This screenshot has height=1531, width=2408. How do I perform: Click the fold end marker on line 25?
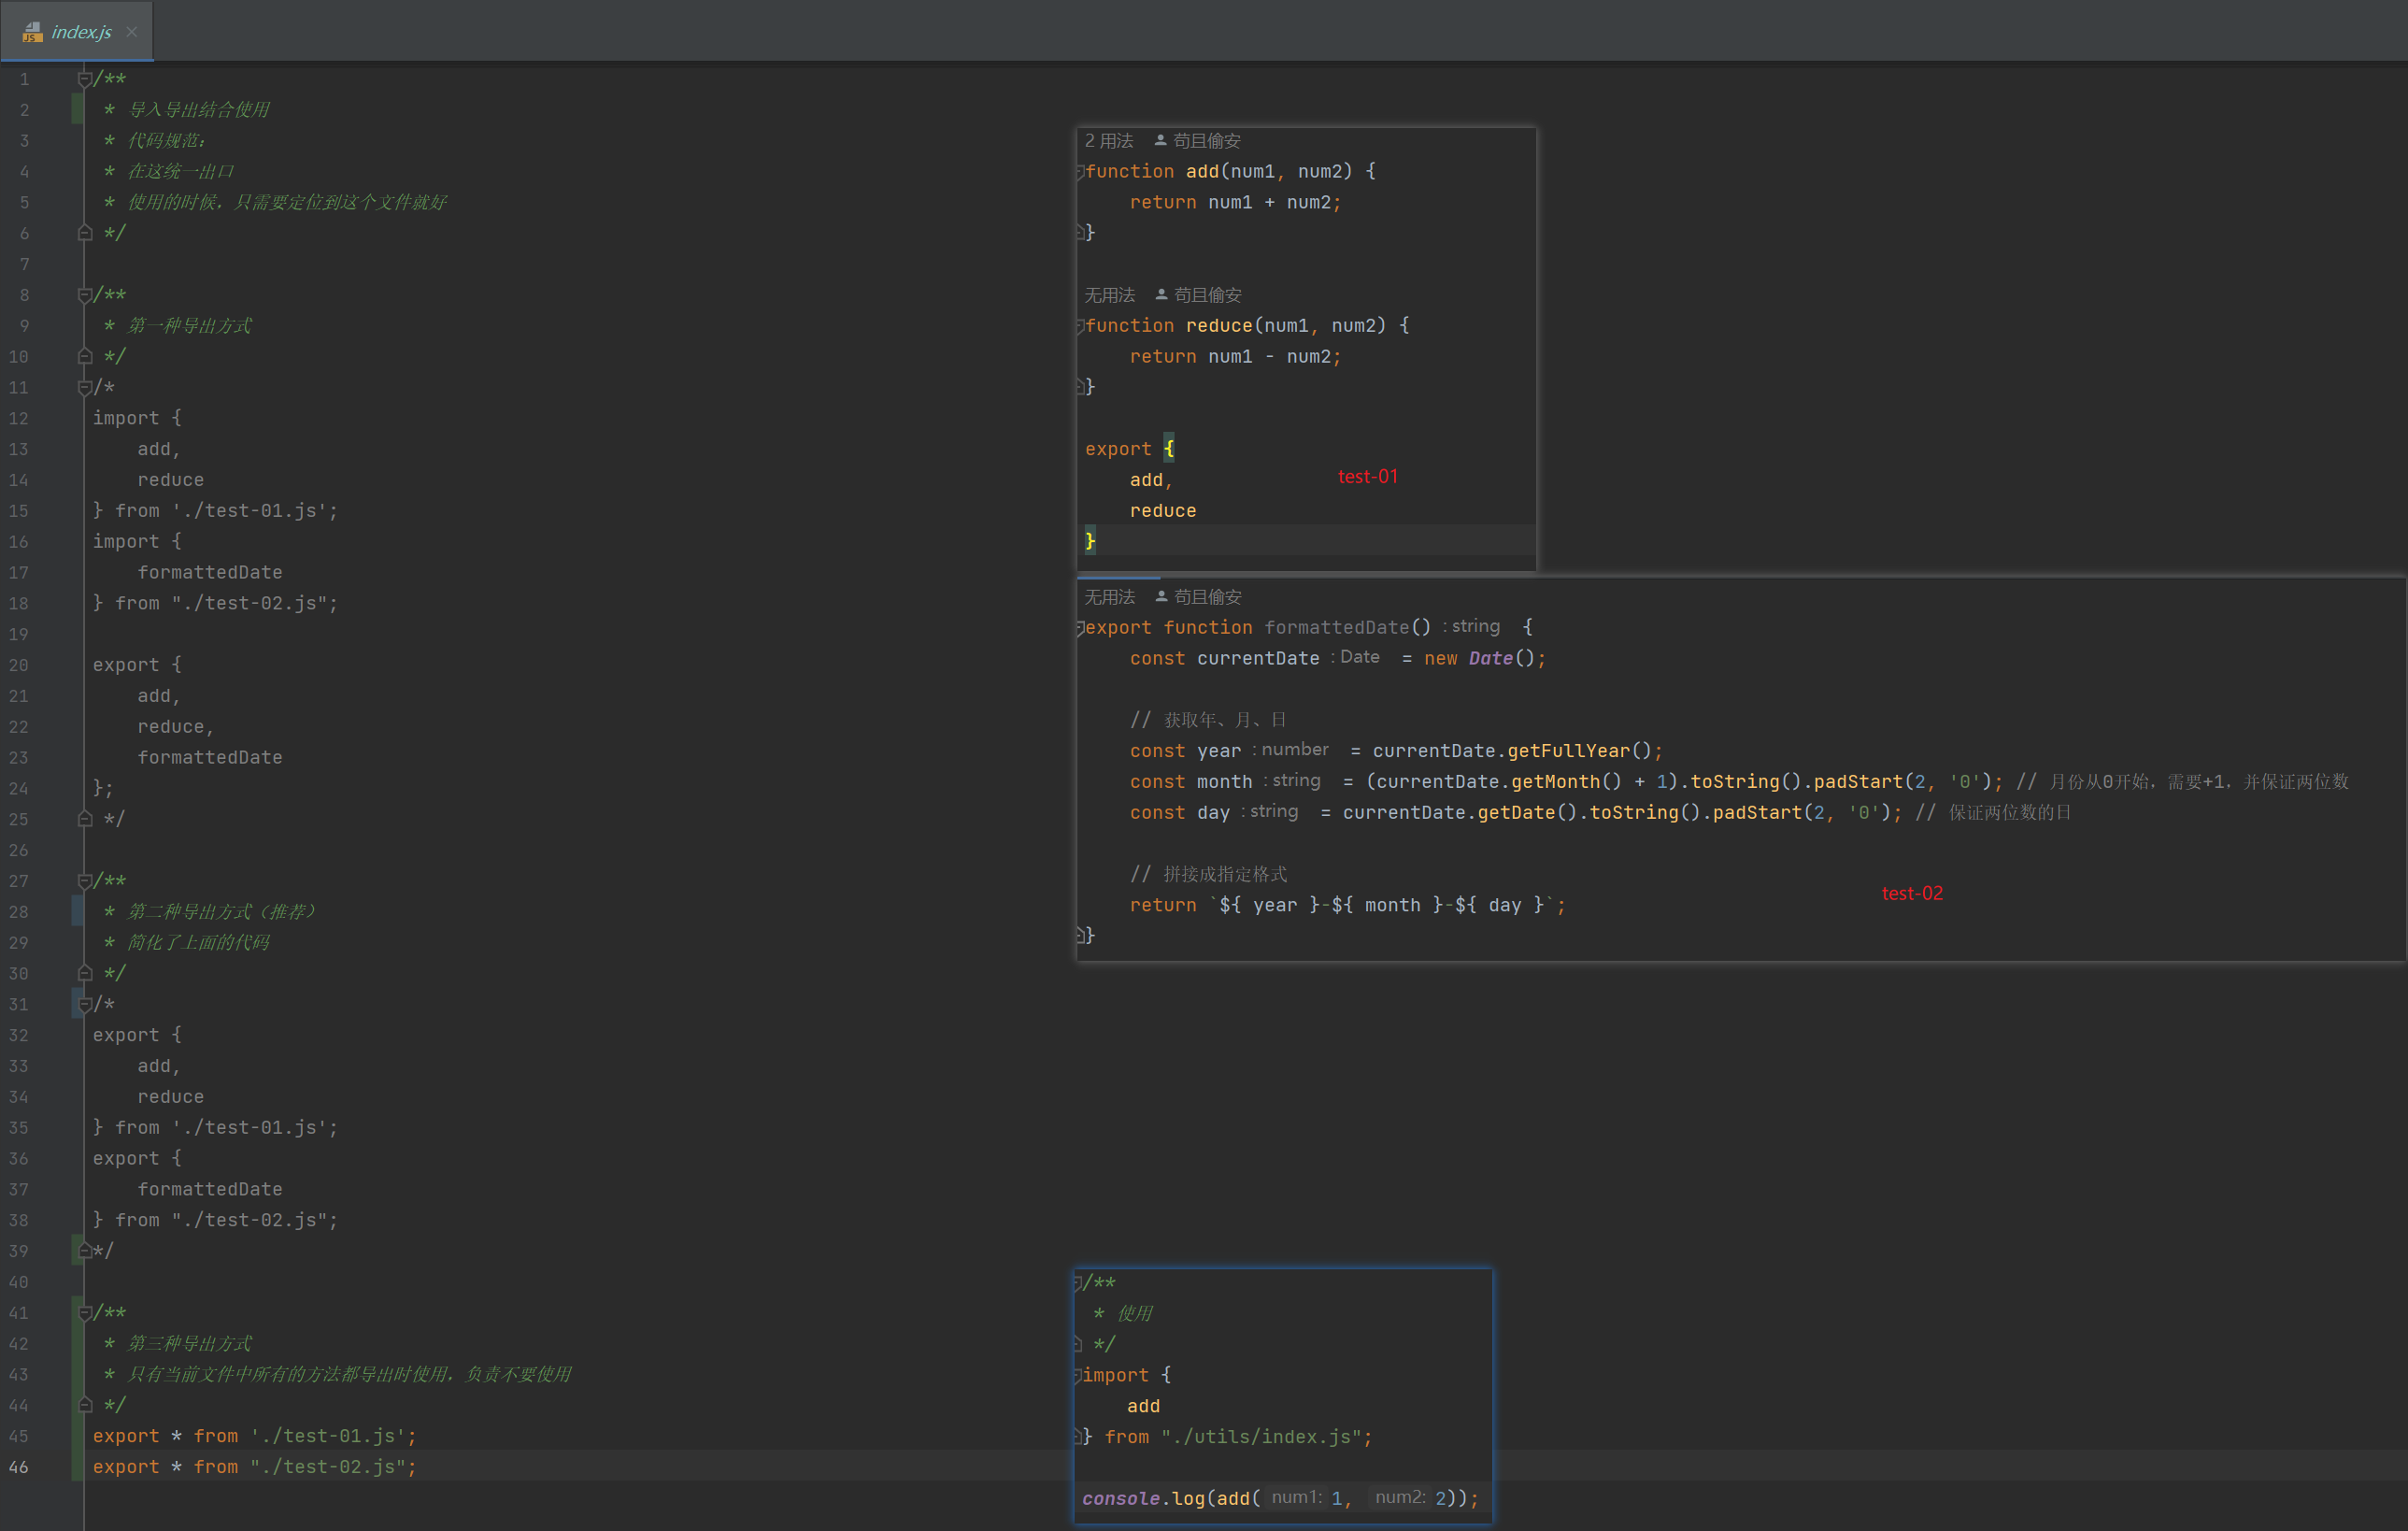(85, 819)
